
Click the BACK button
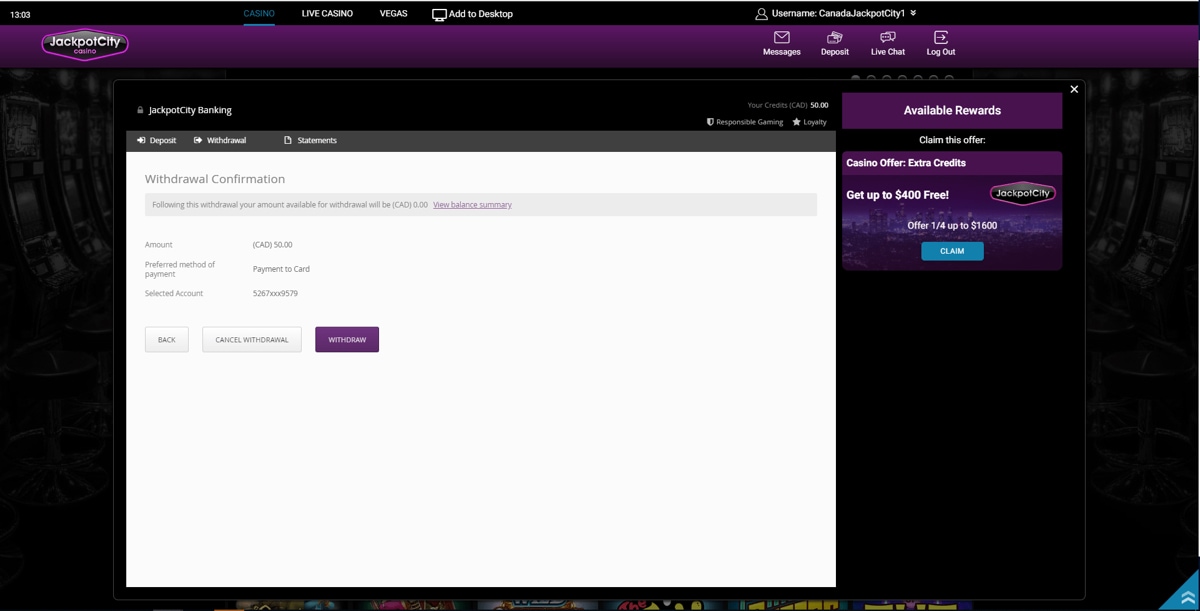click(167, 340)
